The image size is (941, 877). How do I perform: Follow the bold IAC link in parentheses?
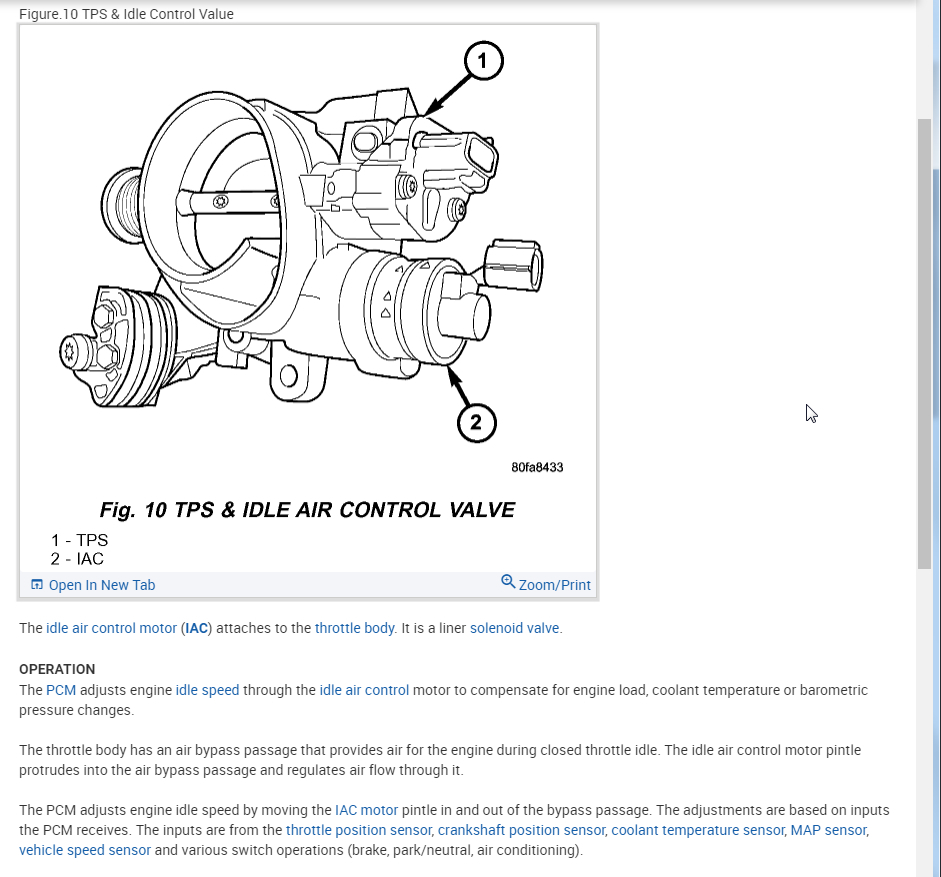click(197, 628)
